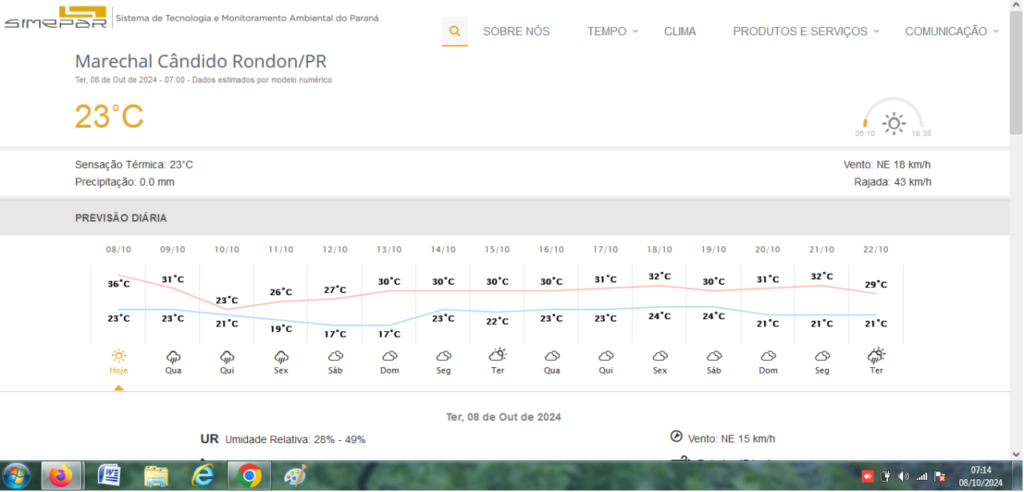This screenshot has width=1024, height=492.
Task: Open Firefox from the taskbar
Action: 61,476
